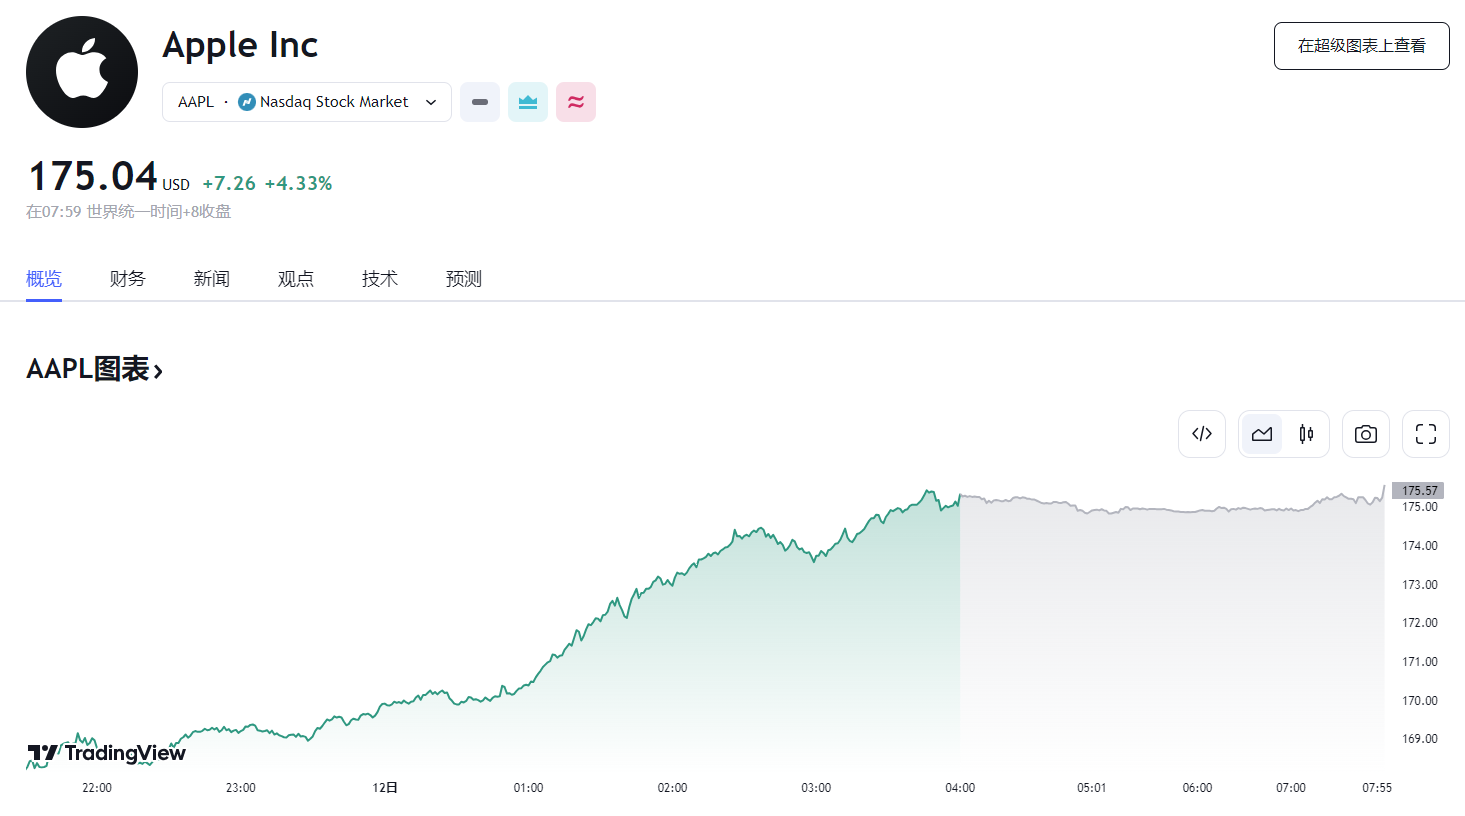Open the 预测 tab
This screenshot has height=816, width=1465.
pos(464,279)
